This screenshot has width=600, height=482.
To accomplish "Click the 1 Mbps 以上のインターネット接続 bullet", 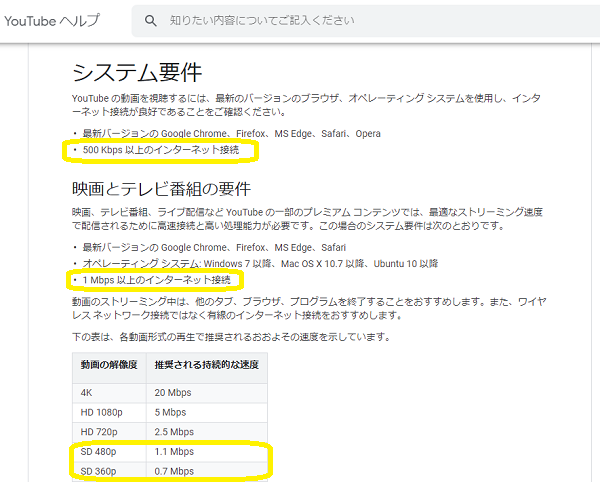I will 157,280.
